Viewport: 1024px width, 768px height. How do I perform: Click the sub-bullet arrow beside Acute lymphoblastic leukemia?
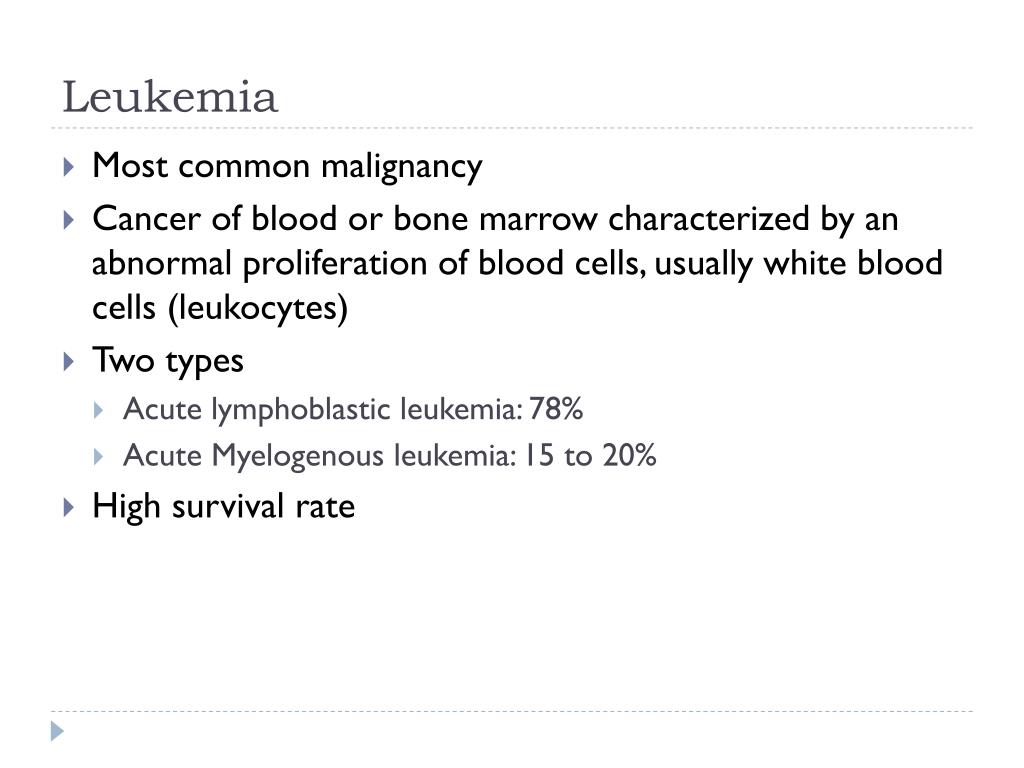[99, 410]
